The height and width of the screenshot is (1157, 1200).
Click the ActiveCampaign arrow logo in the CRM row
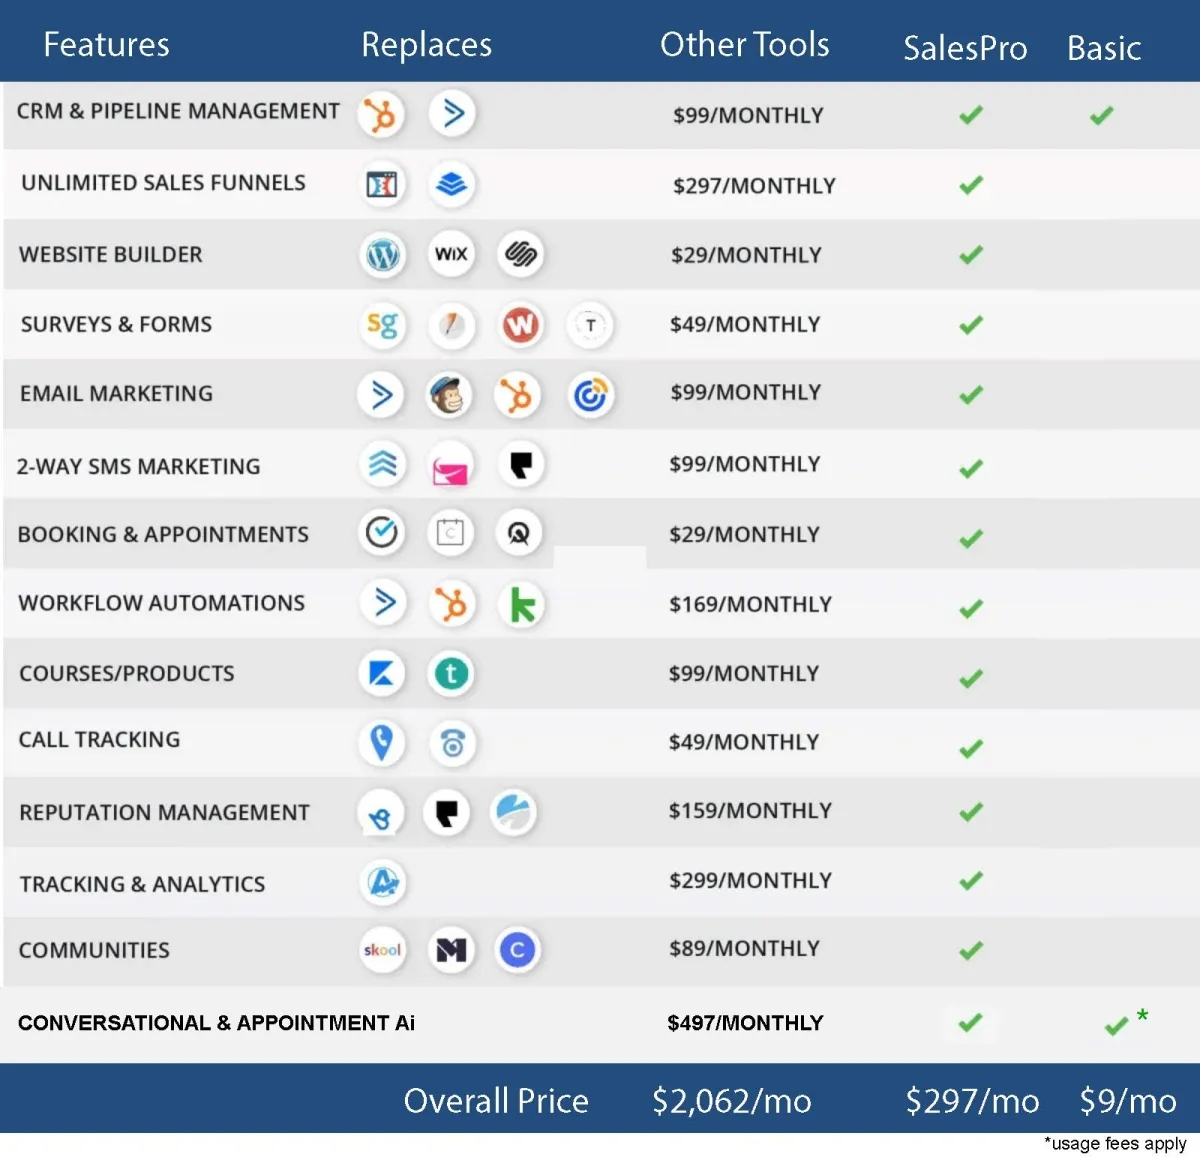(452, 114)
